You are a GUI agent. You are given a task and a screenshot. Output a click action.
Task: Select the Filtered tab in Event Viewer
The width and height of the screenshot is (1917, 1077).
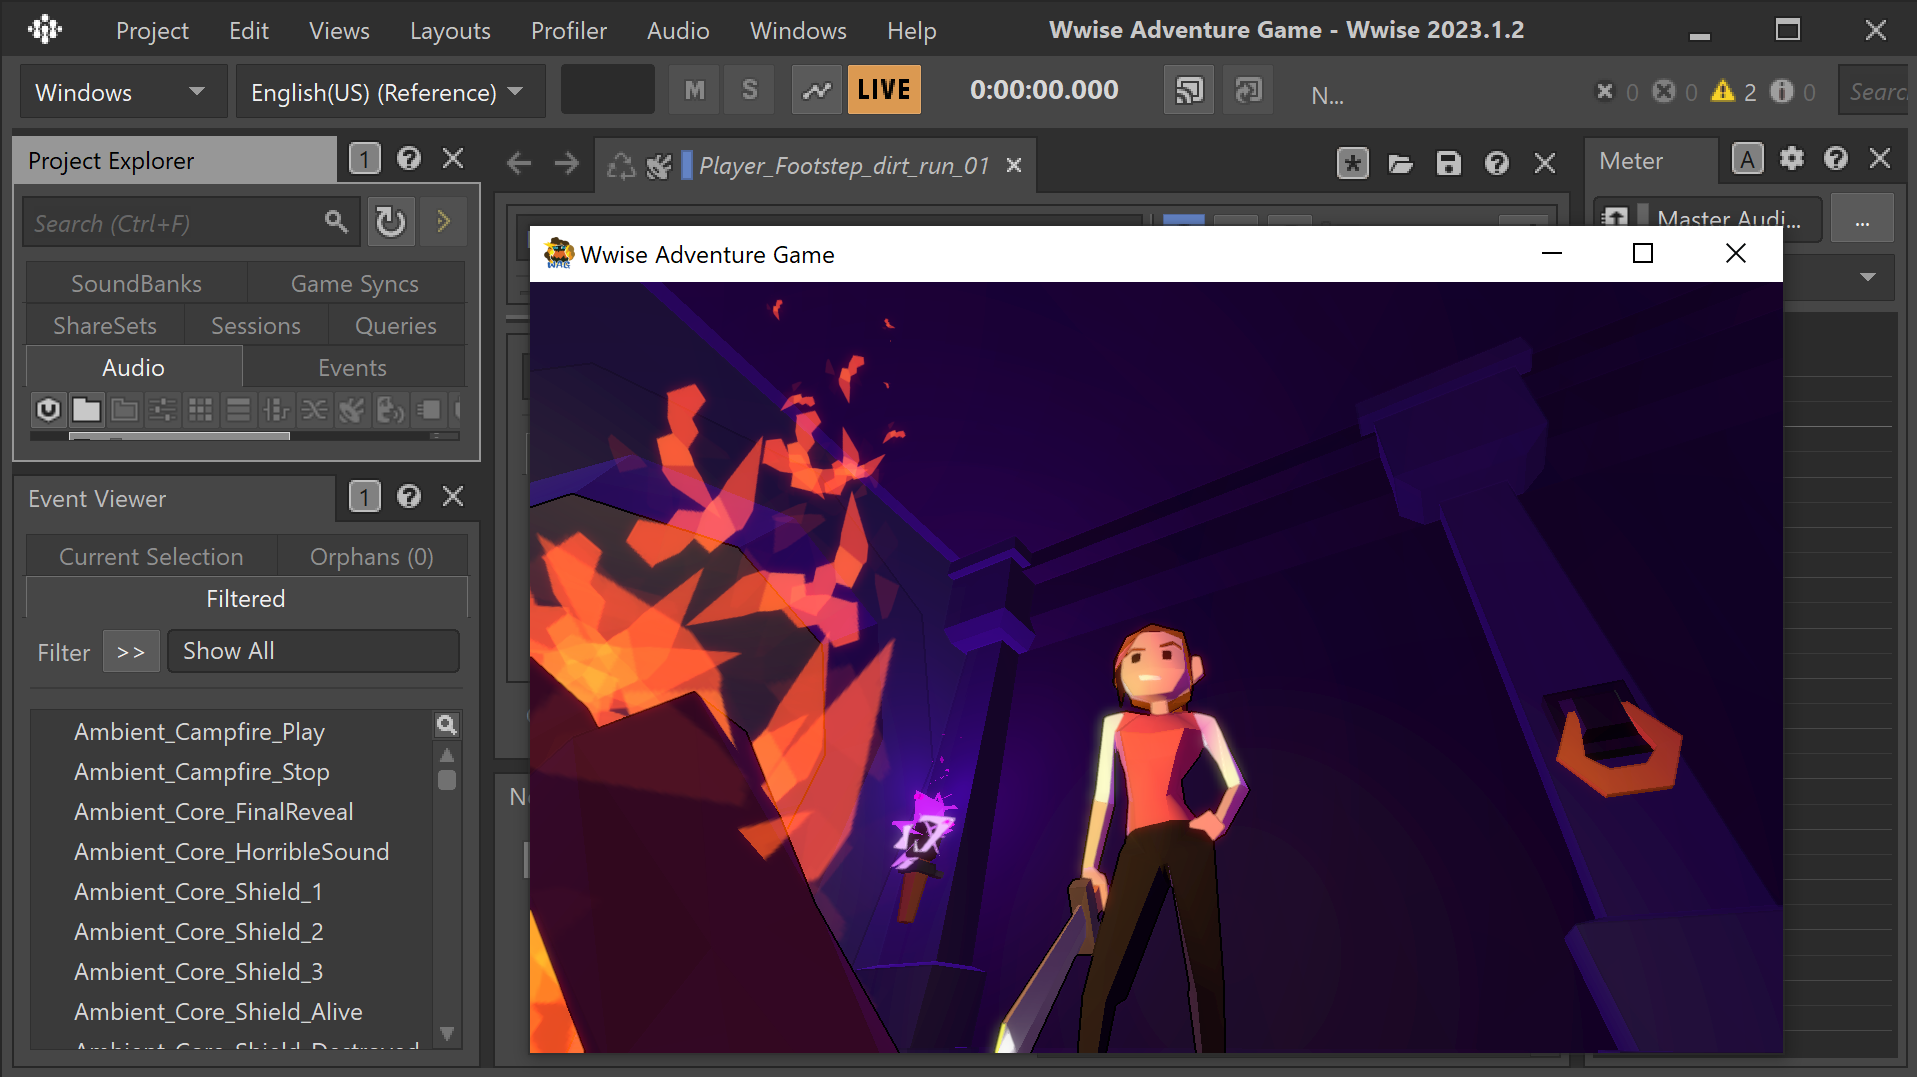click(246, 599)
